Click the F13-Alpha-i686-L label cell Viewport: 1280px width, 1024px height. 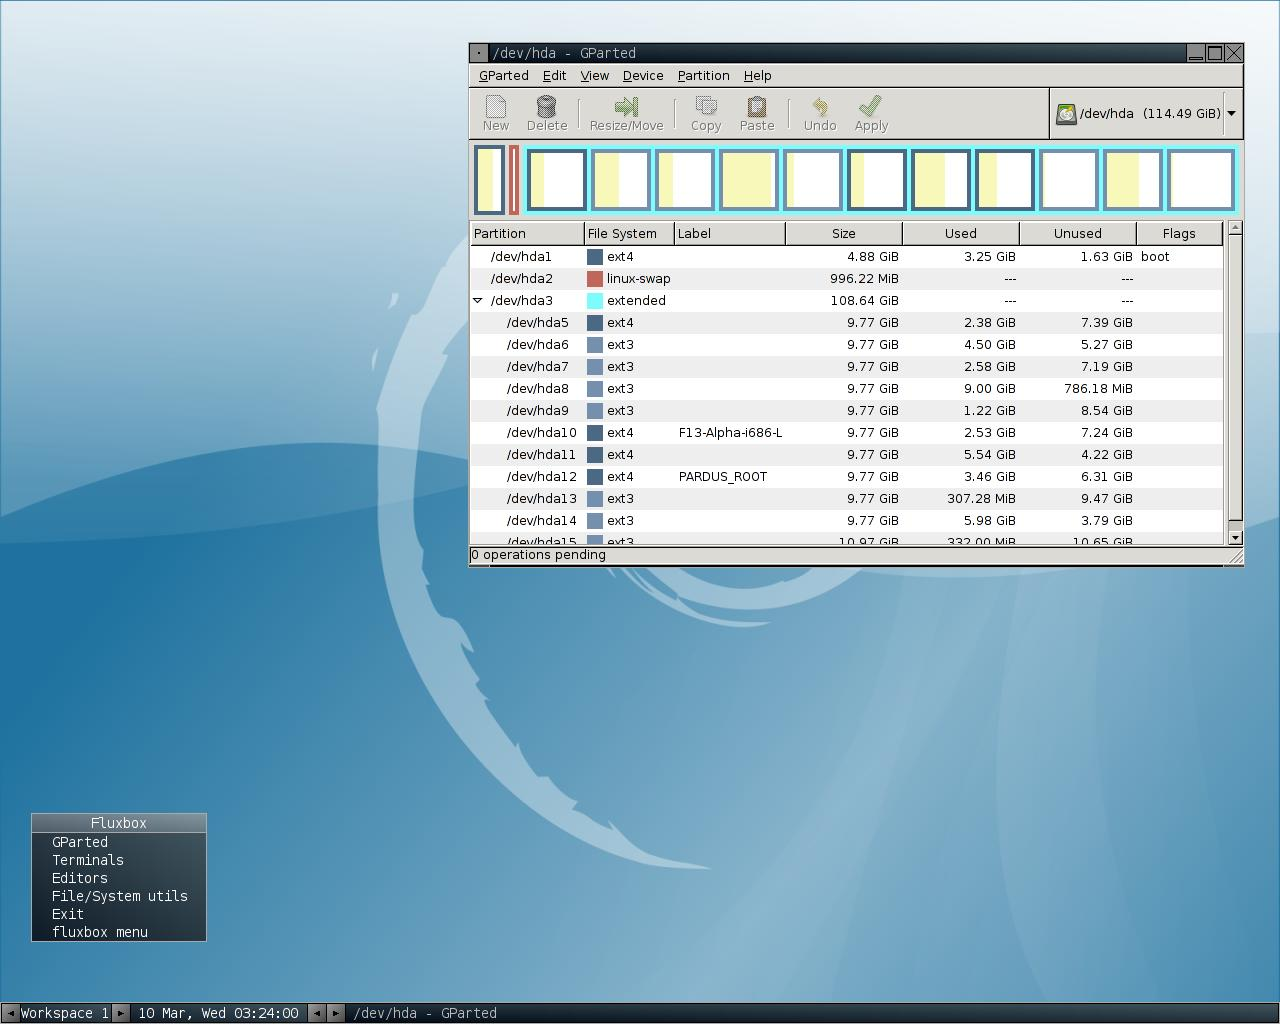click(x=730, y=433)
